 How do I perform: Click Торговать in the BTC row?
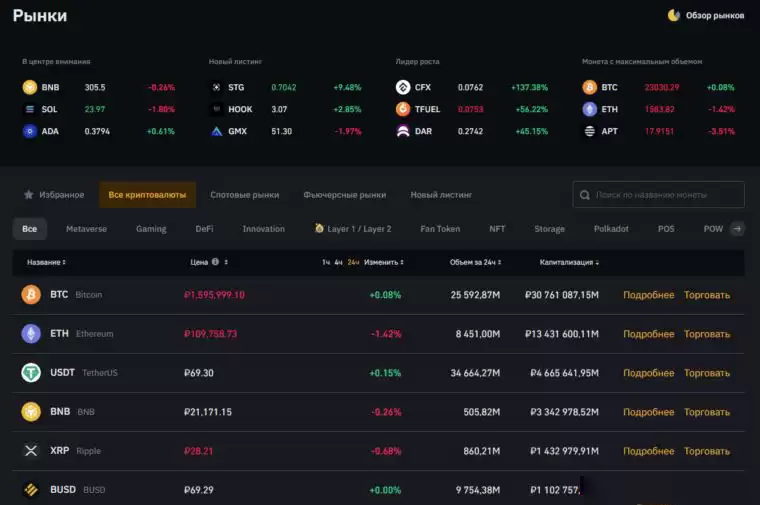click(x=707, y=295)
